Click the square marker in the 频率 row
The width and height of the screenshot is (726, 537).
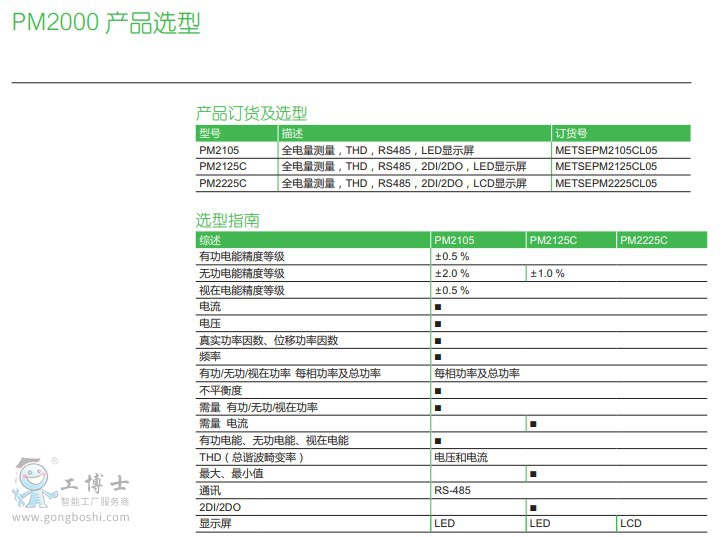point(438,357)
